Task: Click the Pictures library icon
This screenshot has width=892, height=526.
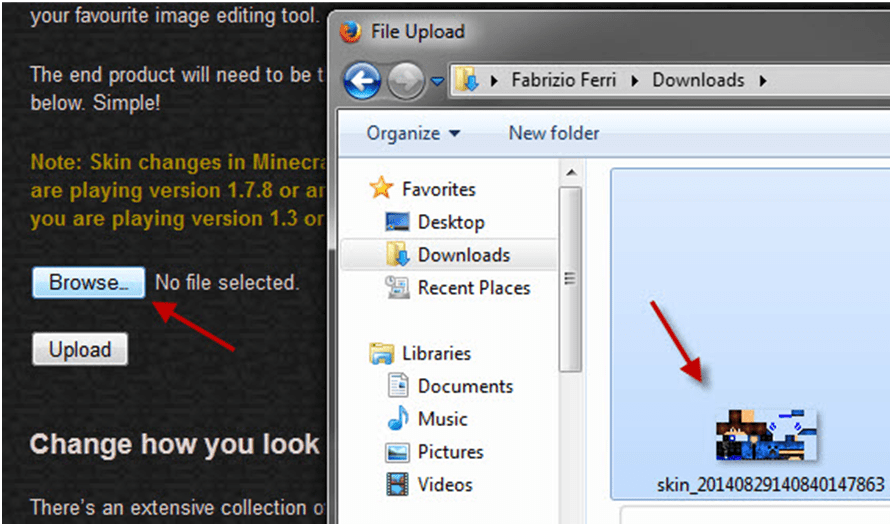Action: [x=397, y=452]
